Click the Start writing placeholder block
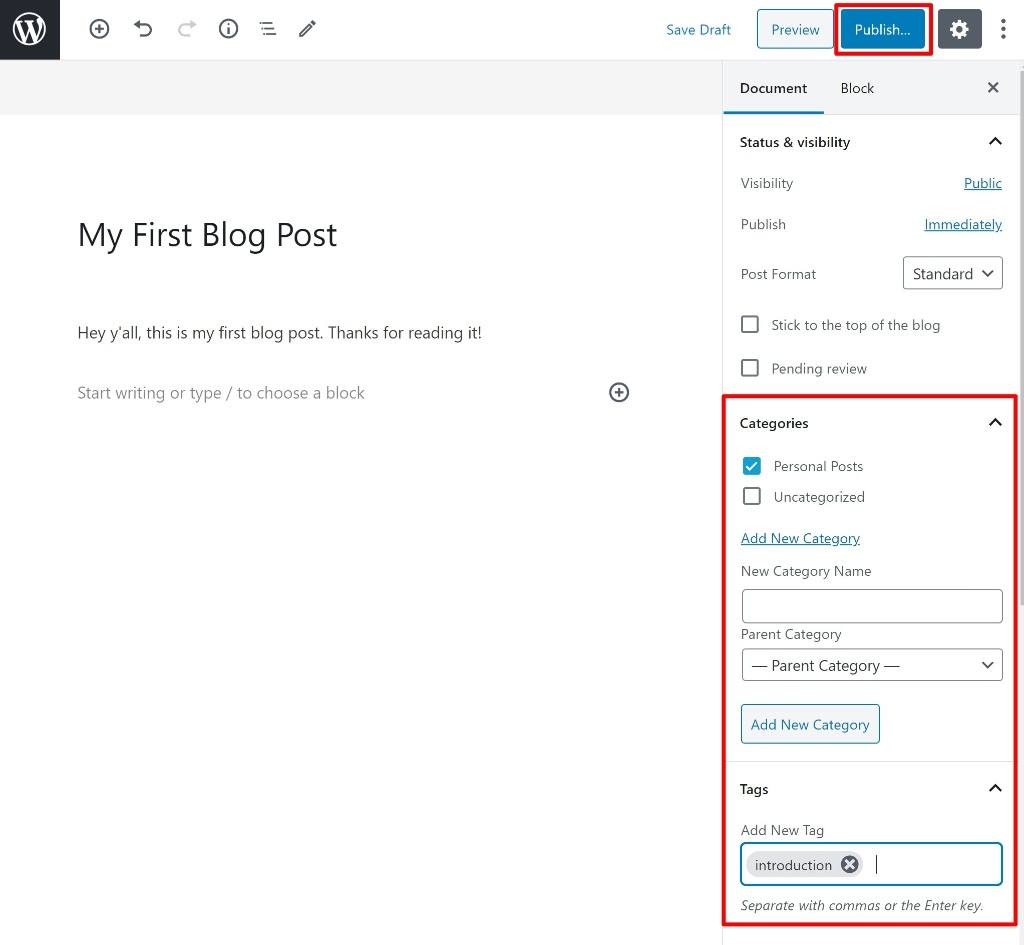Screen dimensions: 1024x945 coord(221,393)
